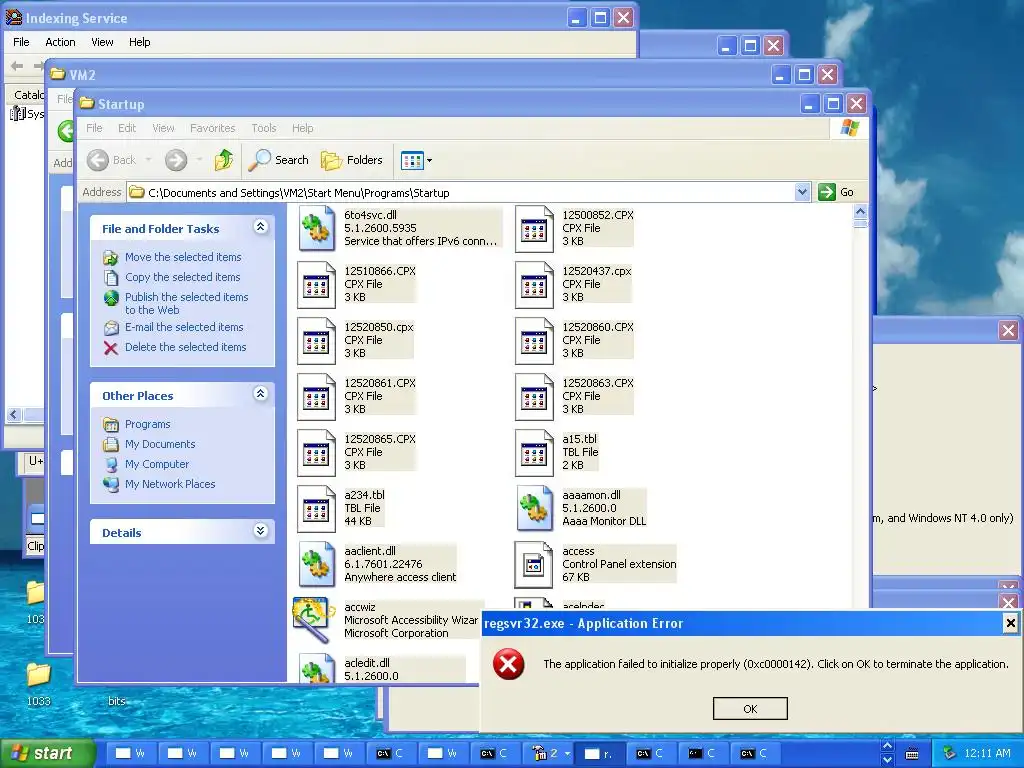The width and height of the screenshot is (1024, 768).
Task: Toggle the Folders pane
Action: coord(351,160)
